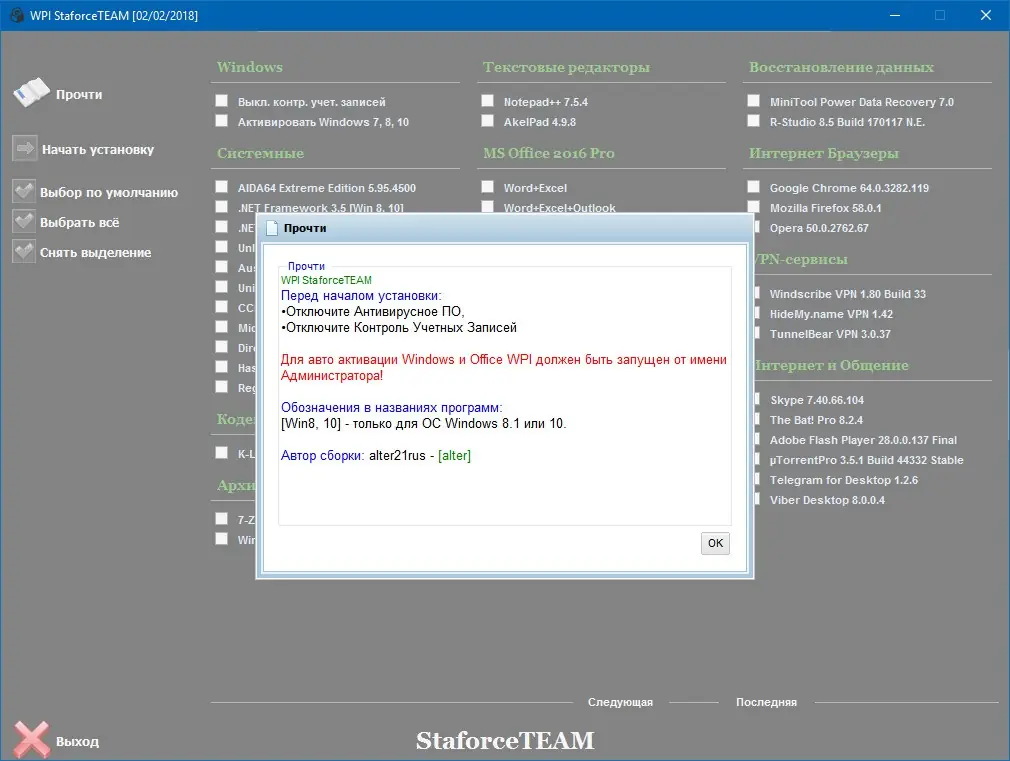The width and height of the screenshot is (1010, 761).
Task: Click the Интернет Браузеры heading
Action: pos(824,153)
